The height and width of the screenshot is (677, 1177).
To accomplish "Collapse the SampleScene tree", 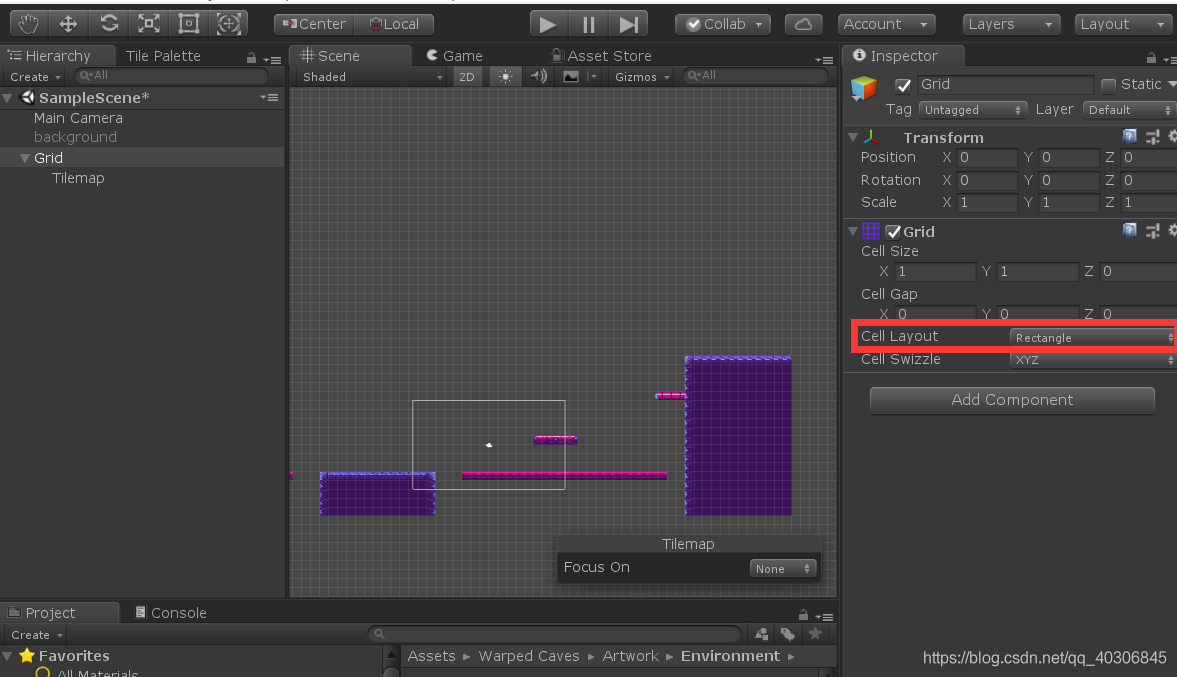I will [x=8, y=98].
